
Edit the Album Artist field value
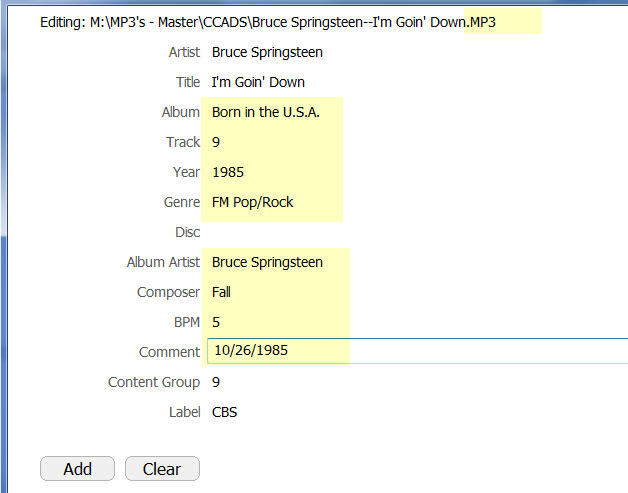coord(267,262)
